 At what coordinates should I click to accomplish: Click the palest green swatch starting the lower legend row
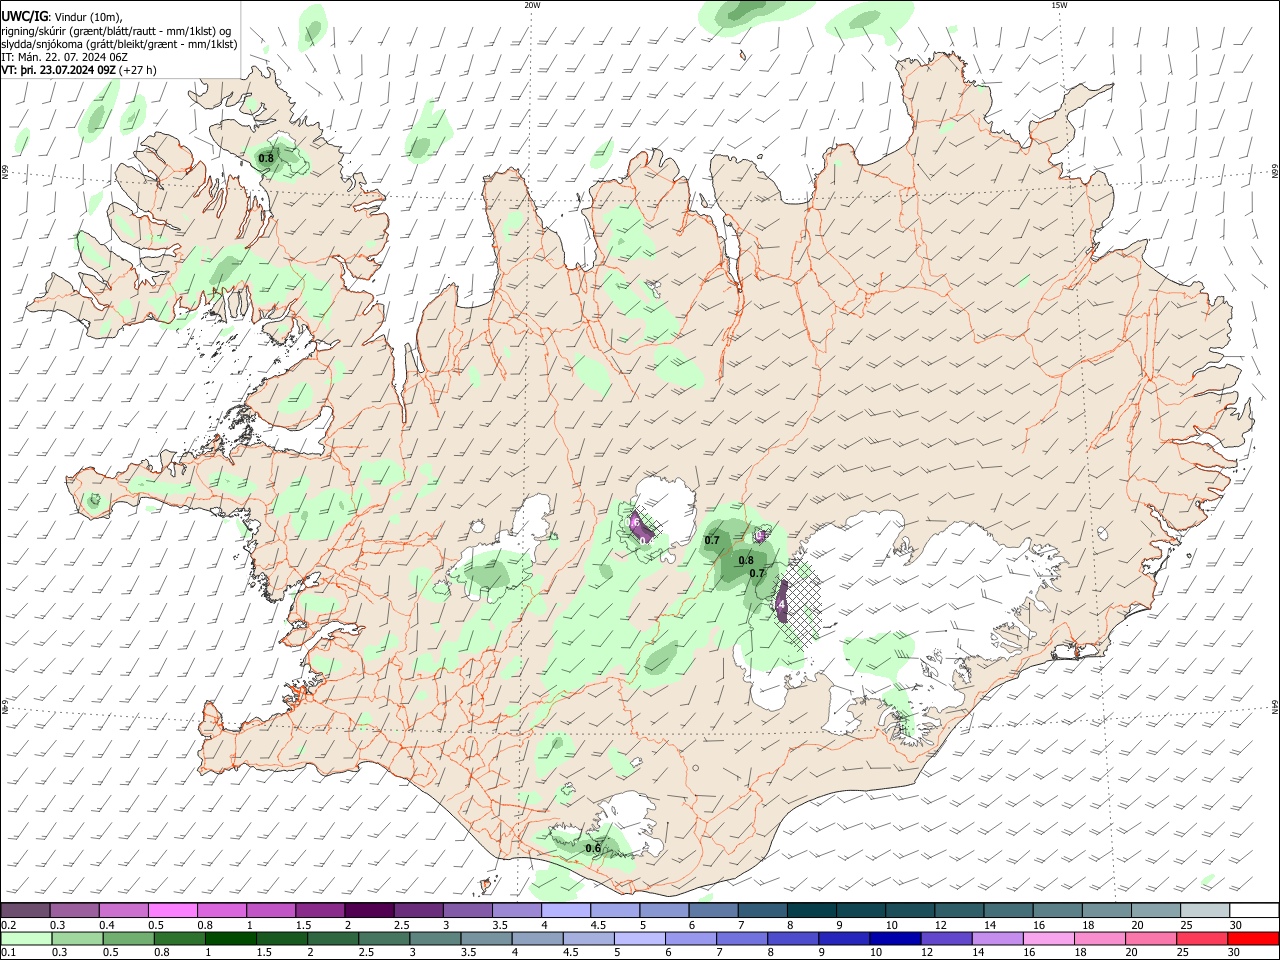coord(26,939)
